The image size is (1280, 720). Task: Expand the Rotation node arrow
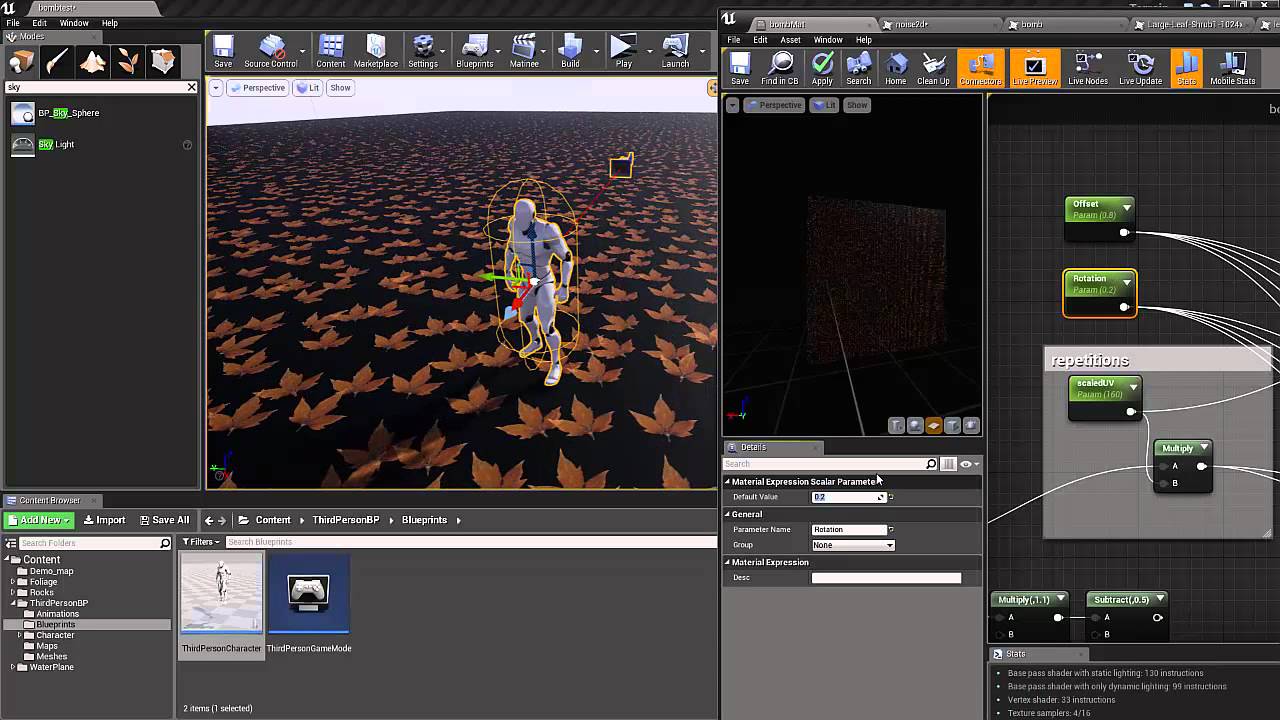coord(1126,283)
